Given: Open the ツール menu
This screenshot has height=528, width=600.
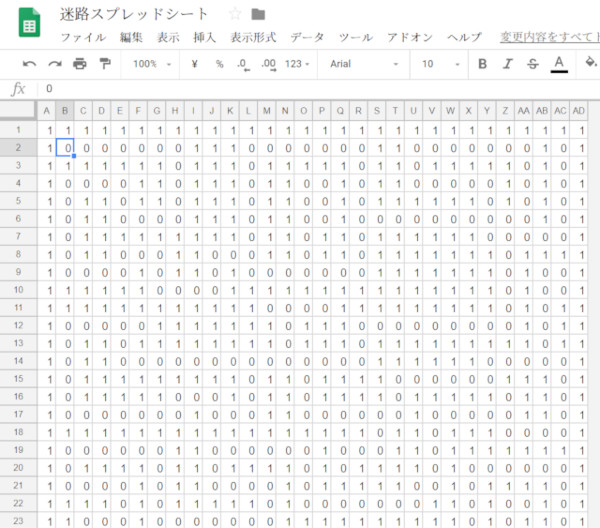Looking at the screenshot, I should (355, 37).
